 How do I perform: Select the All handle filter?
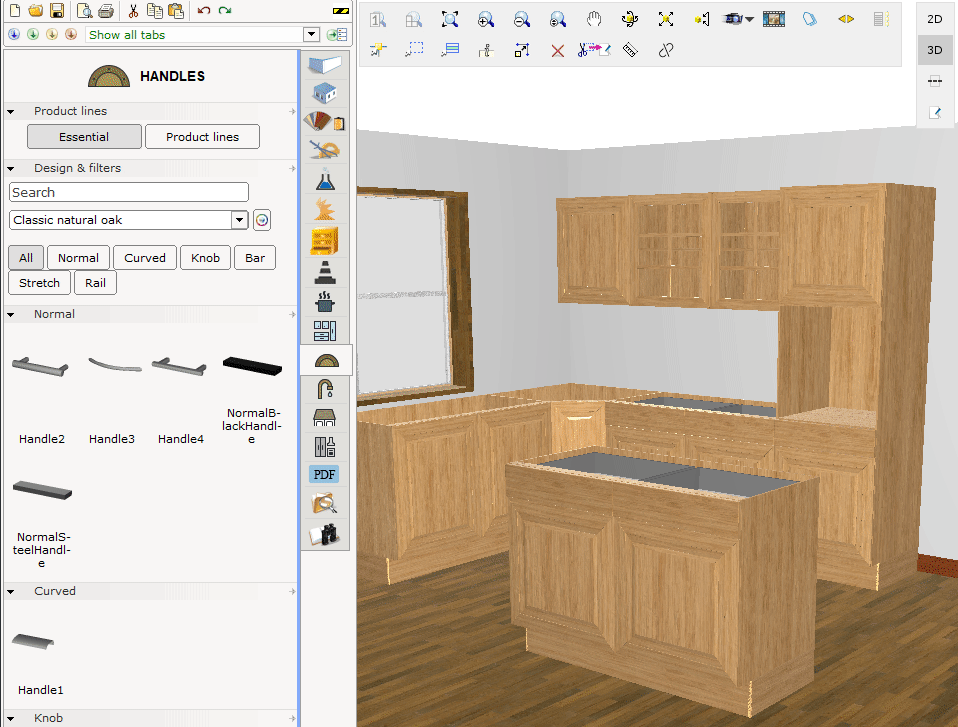coord(26,258)
